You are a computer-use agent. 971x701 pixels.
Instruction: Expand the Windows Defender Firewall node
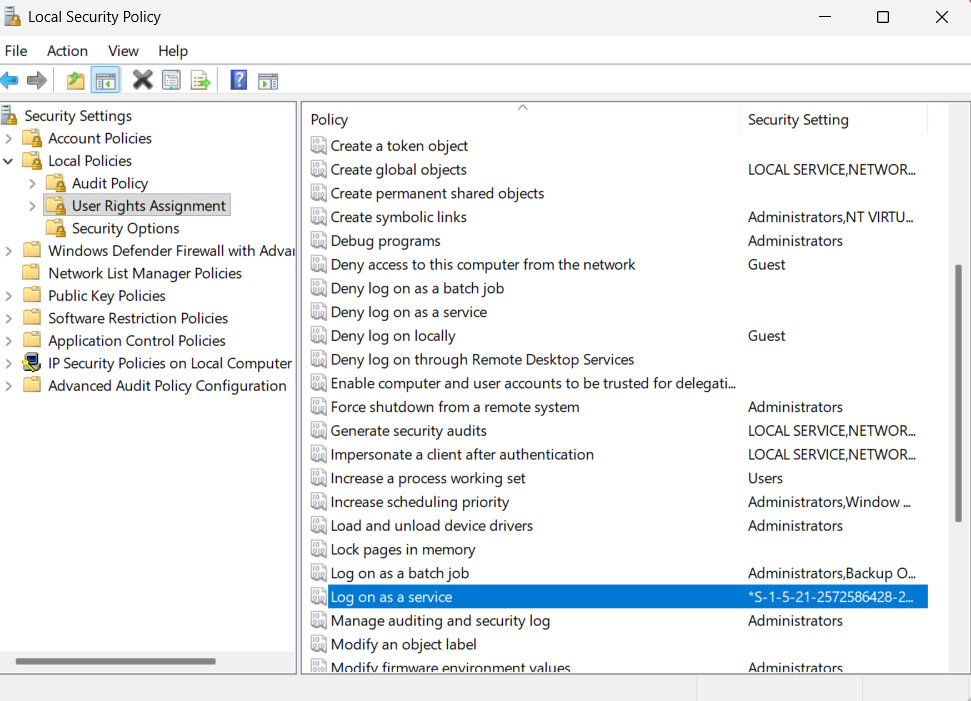(x=9, y=251)
